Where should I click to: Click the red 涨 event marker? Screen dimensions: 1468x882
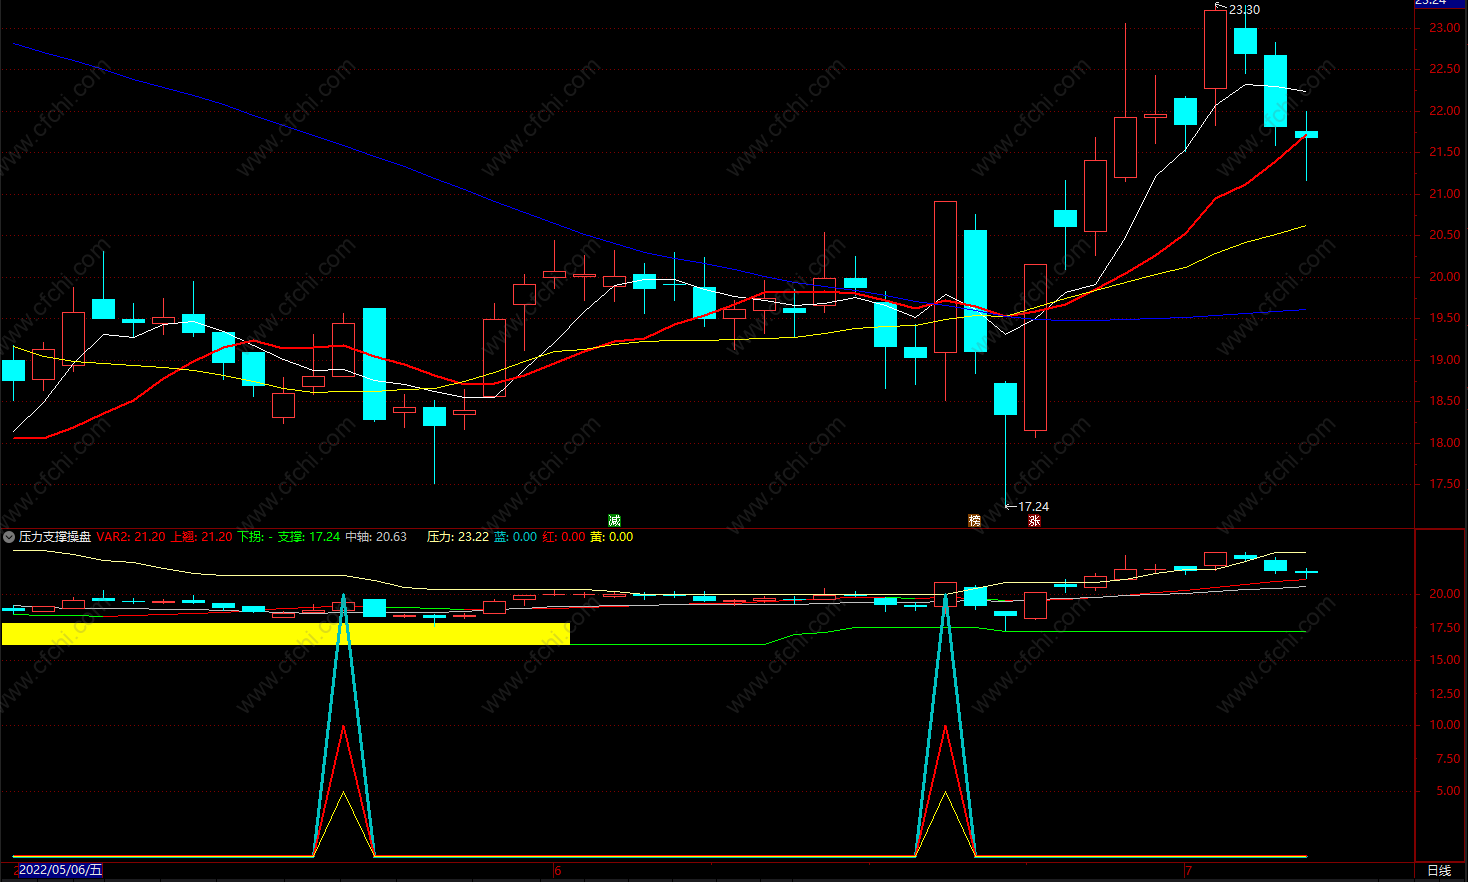coord(1034,520)
